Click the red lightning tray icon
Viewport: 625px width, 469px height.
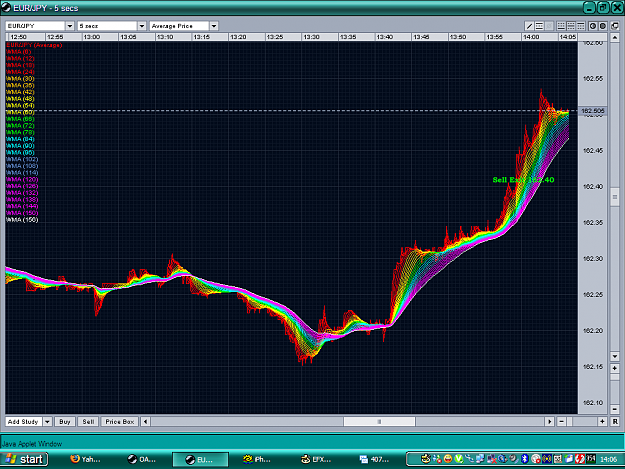pyautogui.click(x=580, y=459)
